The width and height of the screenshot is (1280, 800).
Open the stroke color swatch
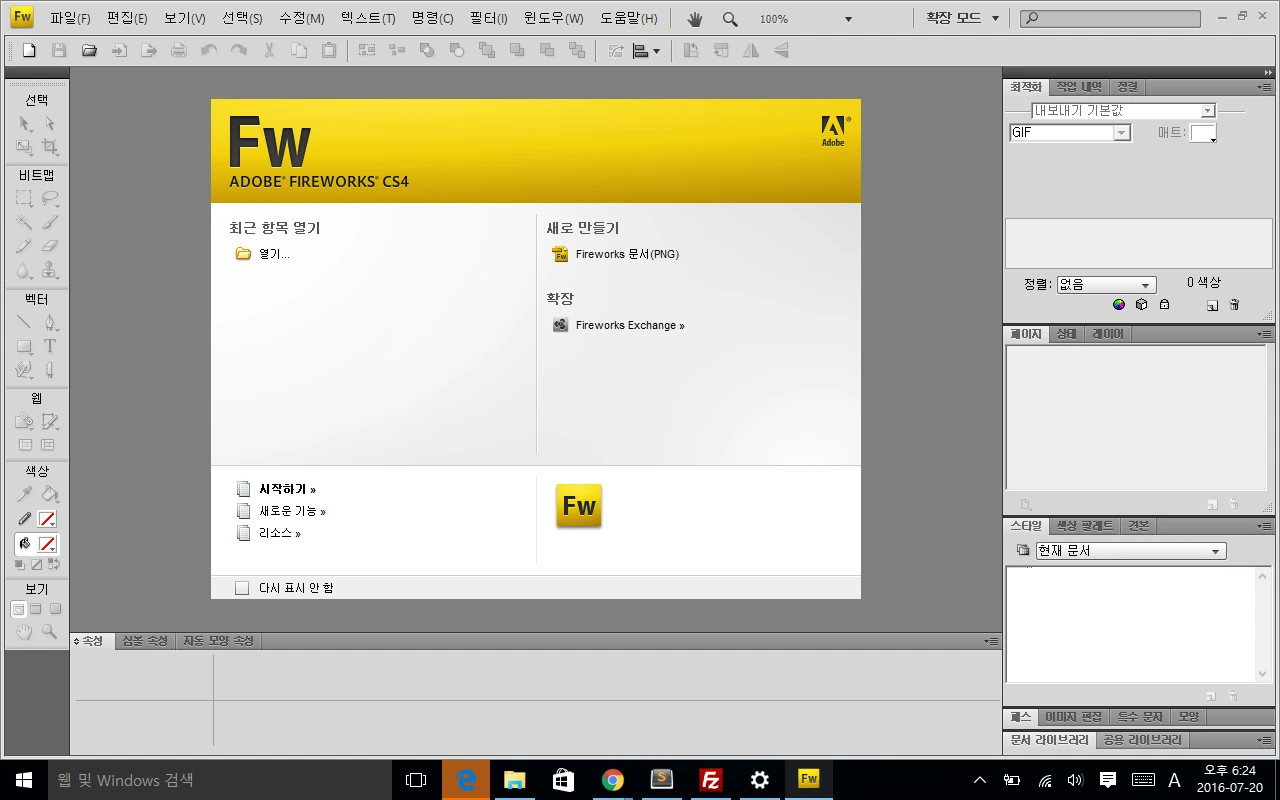(47, 519)
